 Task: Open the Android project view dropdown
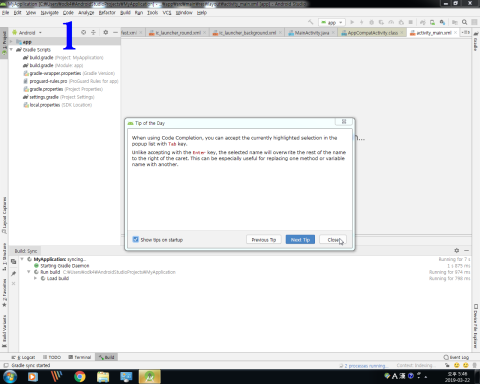point(27,33)
